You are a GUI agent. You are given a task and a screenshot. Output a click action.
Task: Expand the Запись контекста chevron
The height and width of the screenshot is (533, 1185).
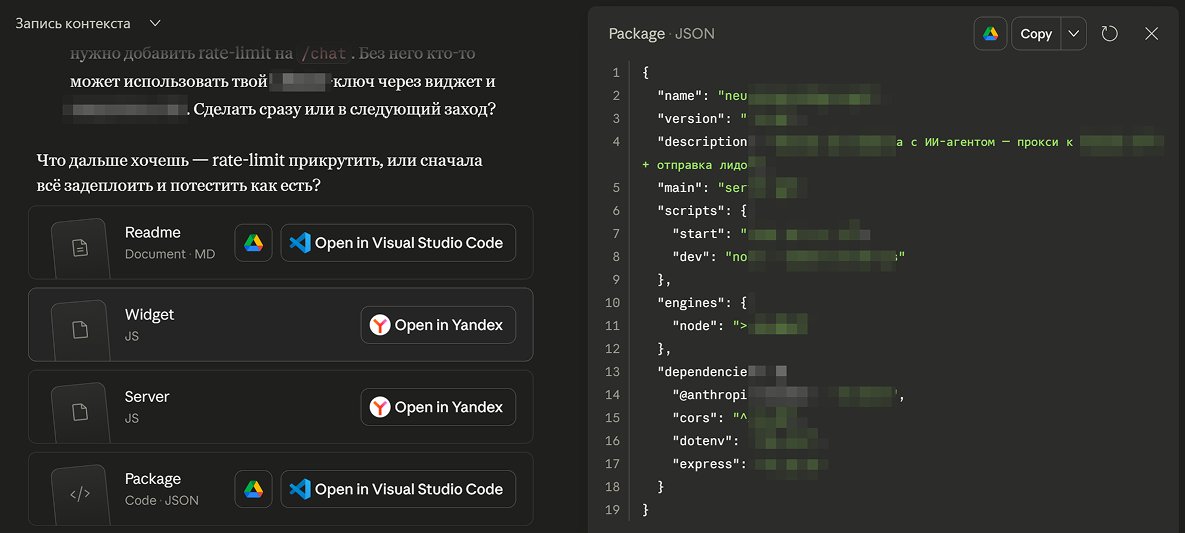click(155, 23)
